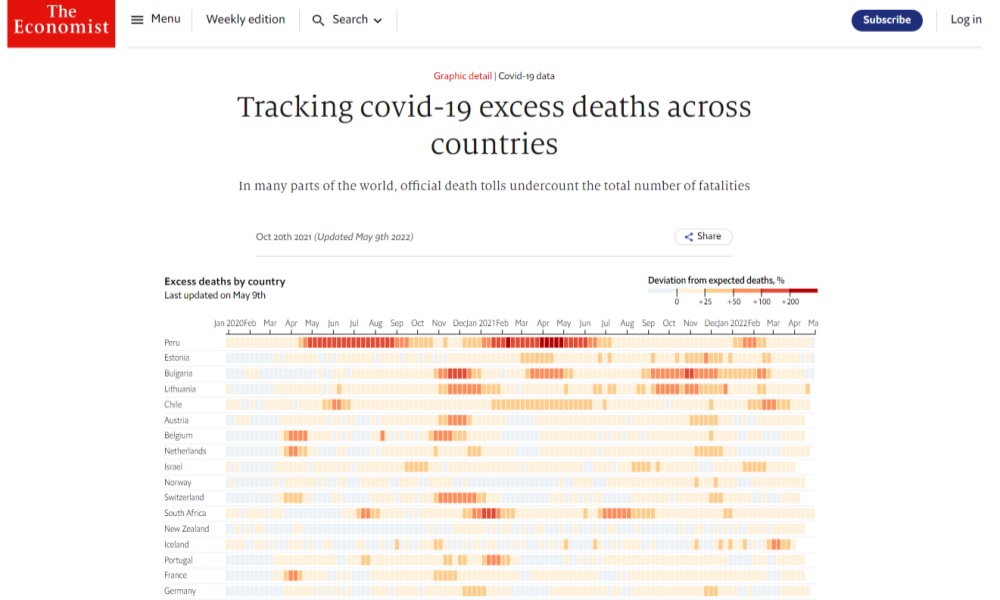Click the Search magnifying glass icon
The width and height of the screenshot is (1000, 600).
[x=318, y=20]
